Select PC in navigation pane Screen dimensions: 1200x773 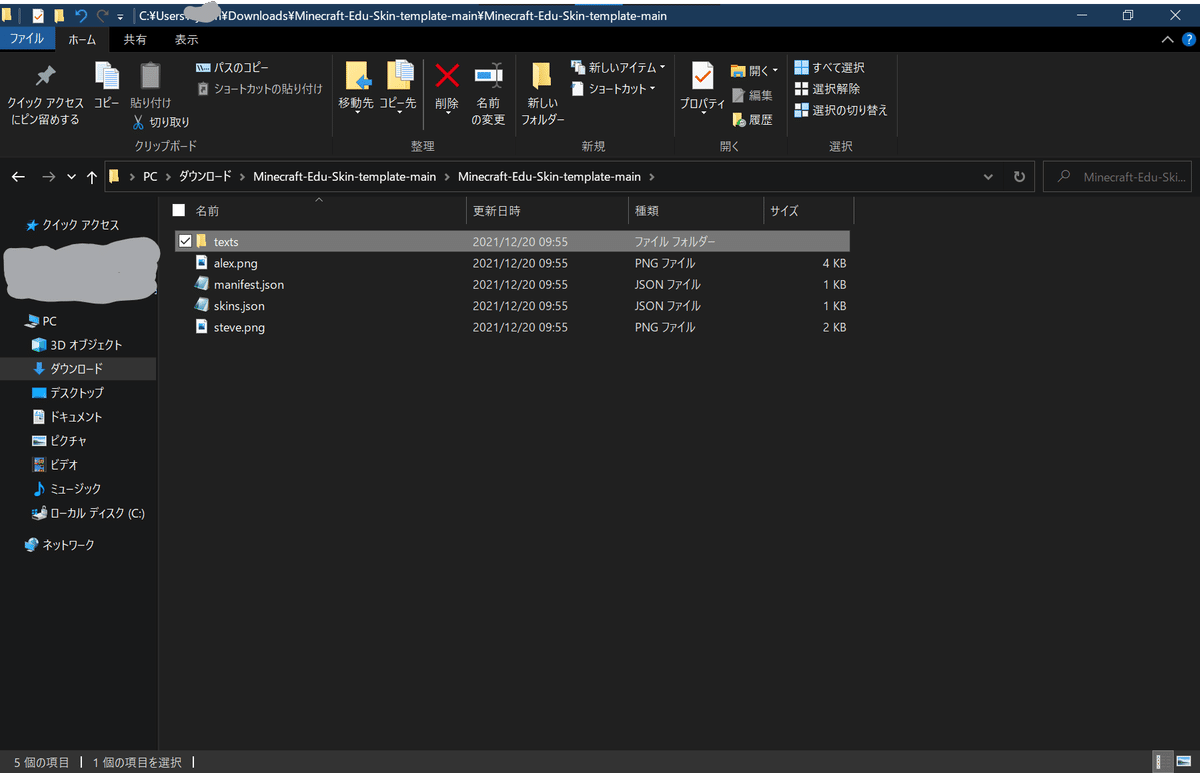tap(41, 321)
